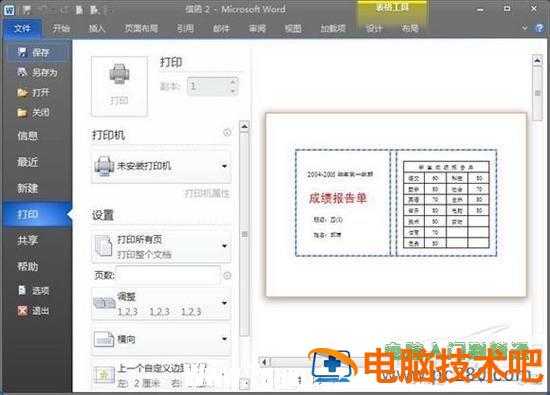
Task: Click the print preview page thumbnail
Action: (396, 205)
